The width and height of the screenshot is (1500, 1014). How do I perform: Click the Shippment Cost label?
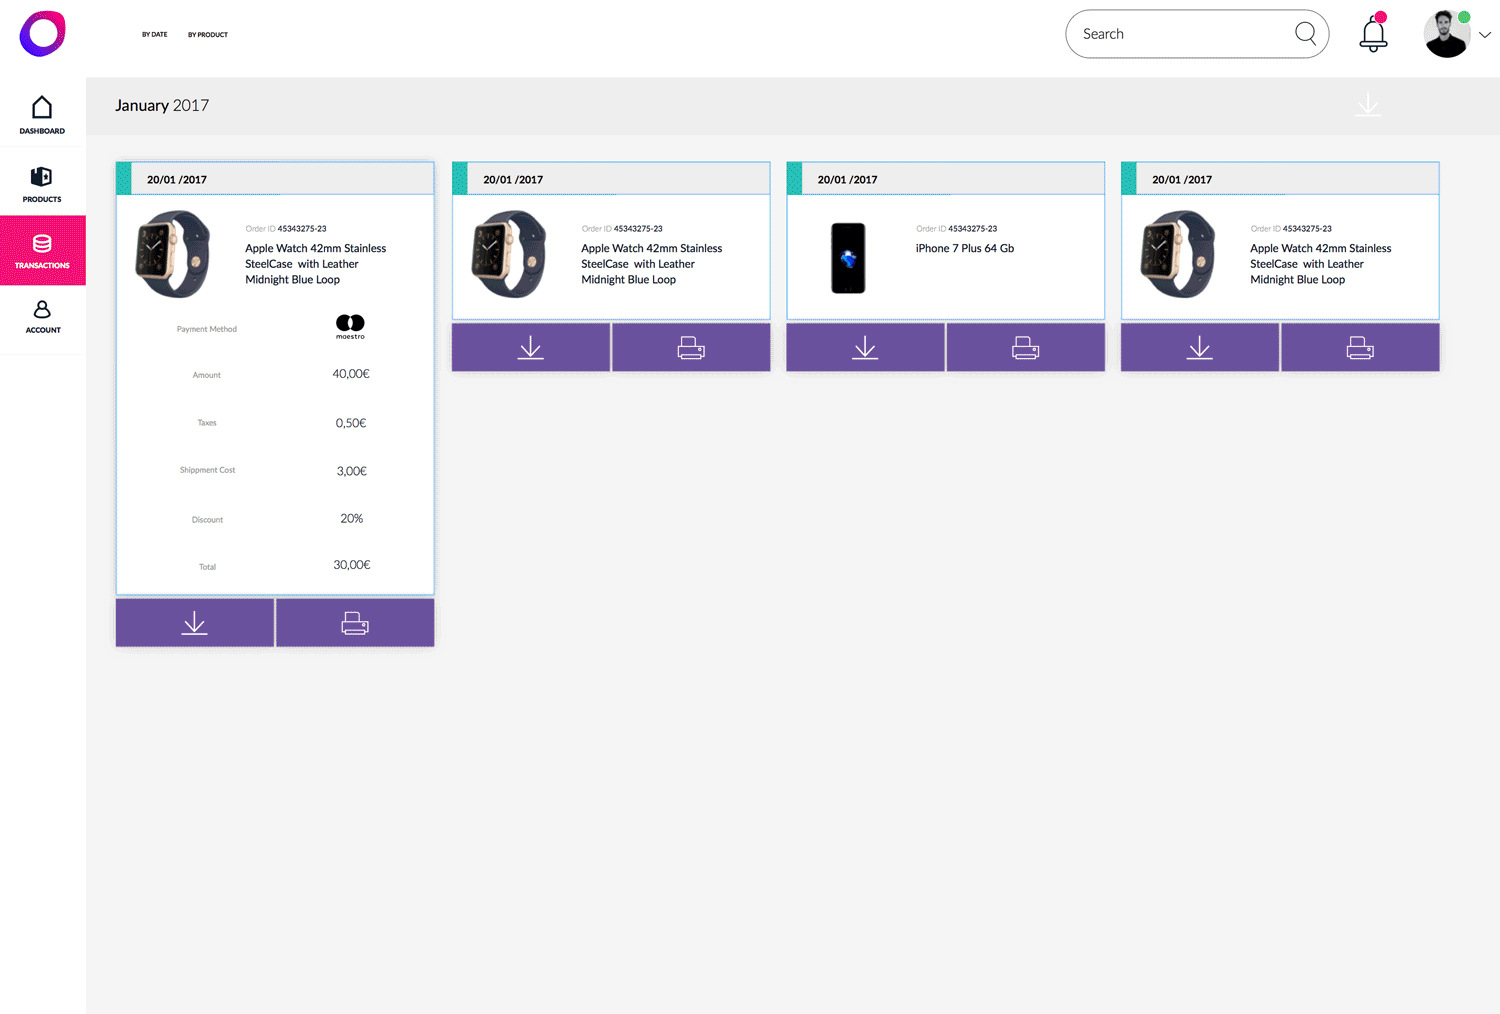click(207, 470)
